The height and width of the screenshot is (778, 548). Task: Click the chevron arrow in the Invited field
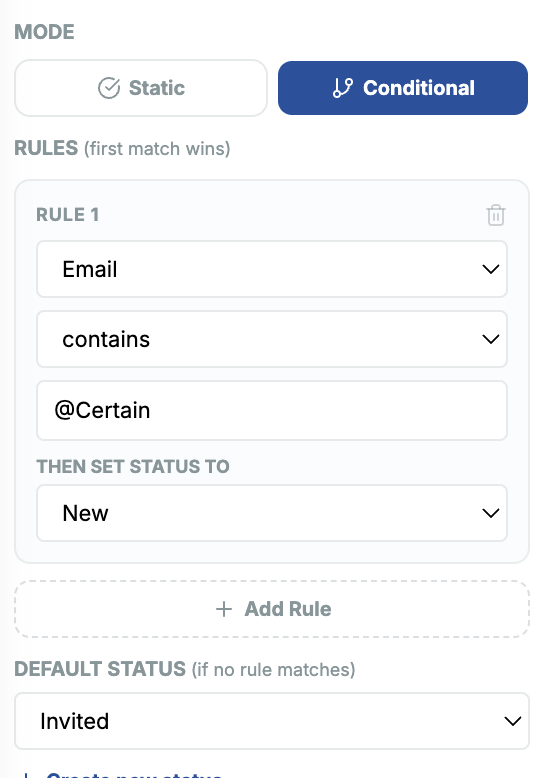512,721
